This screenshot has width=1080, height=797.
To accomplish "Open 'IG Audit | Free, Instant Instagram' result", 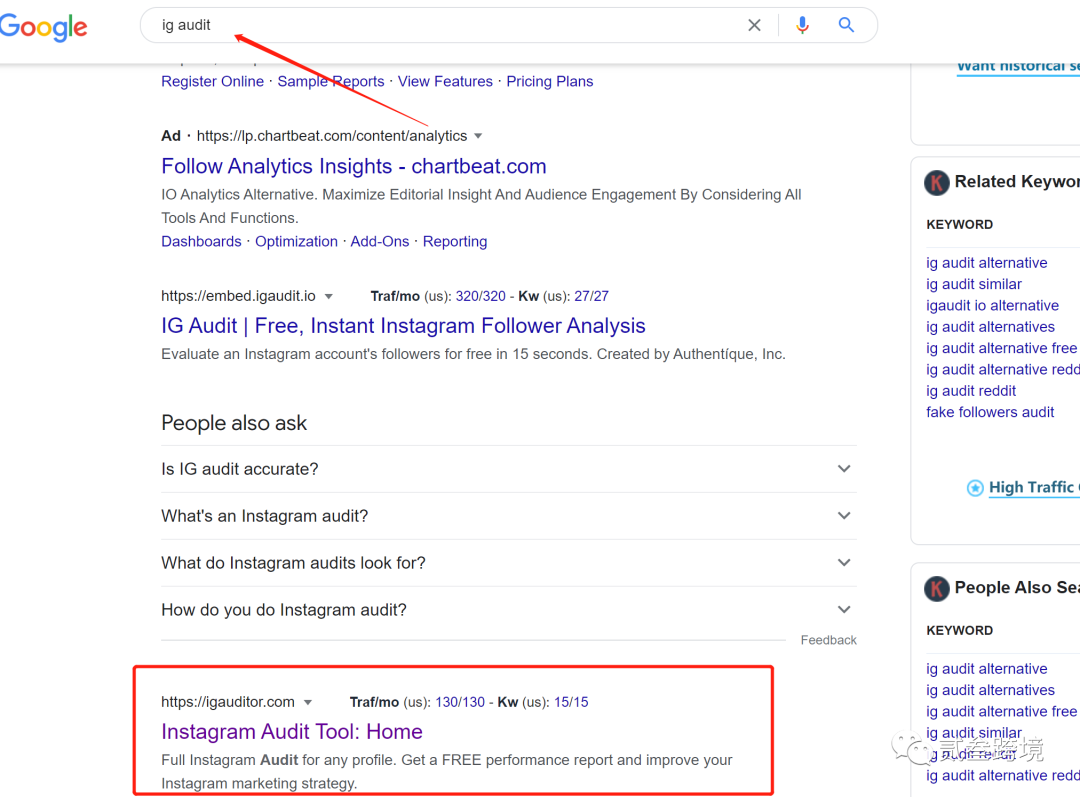I will [403, 325].
